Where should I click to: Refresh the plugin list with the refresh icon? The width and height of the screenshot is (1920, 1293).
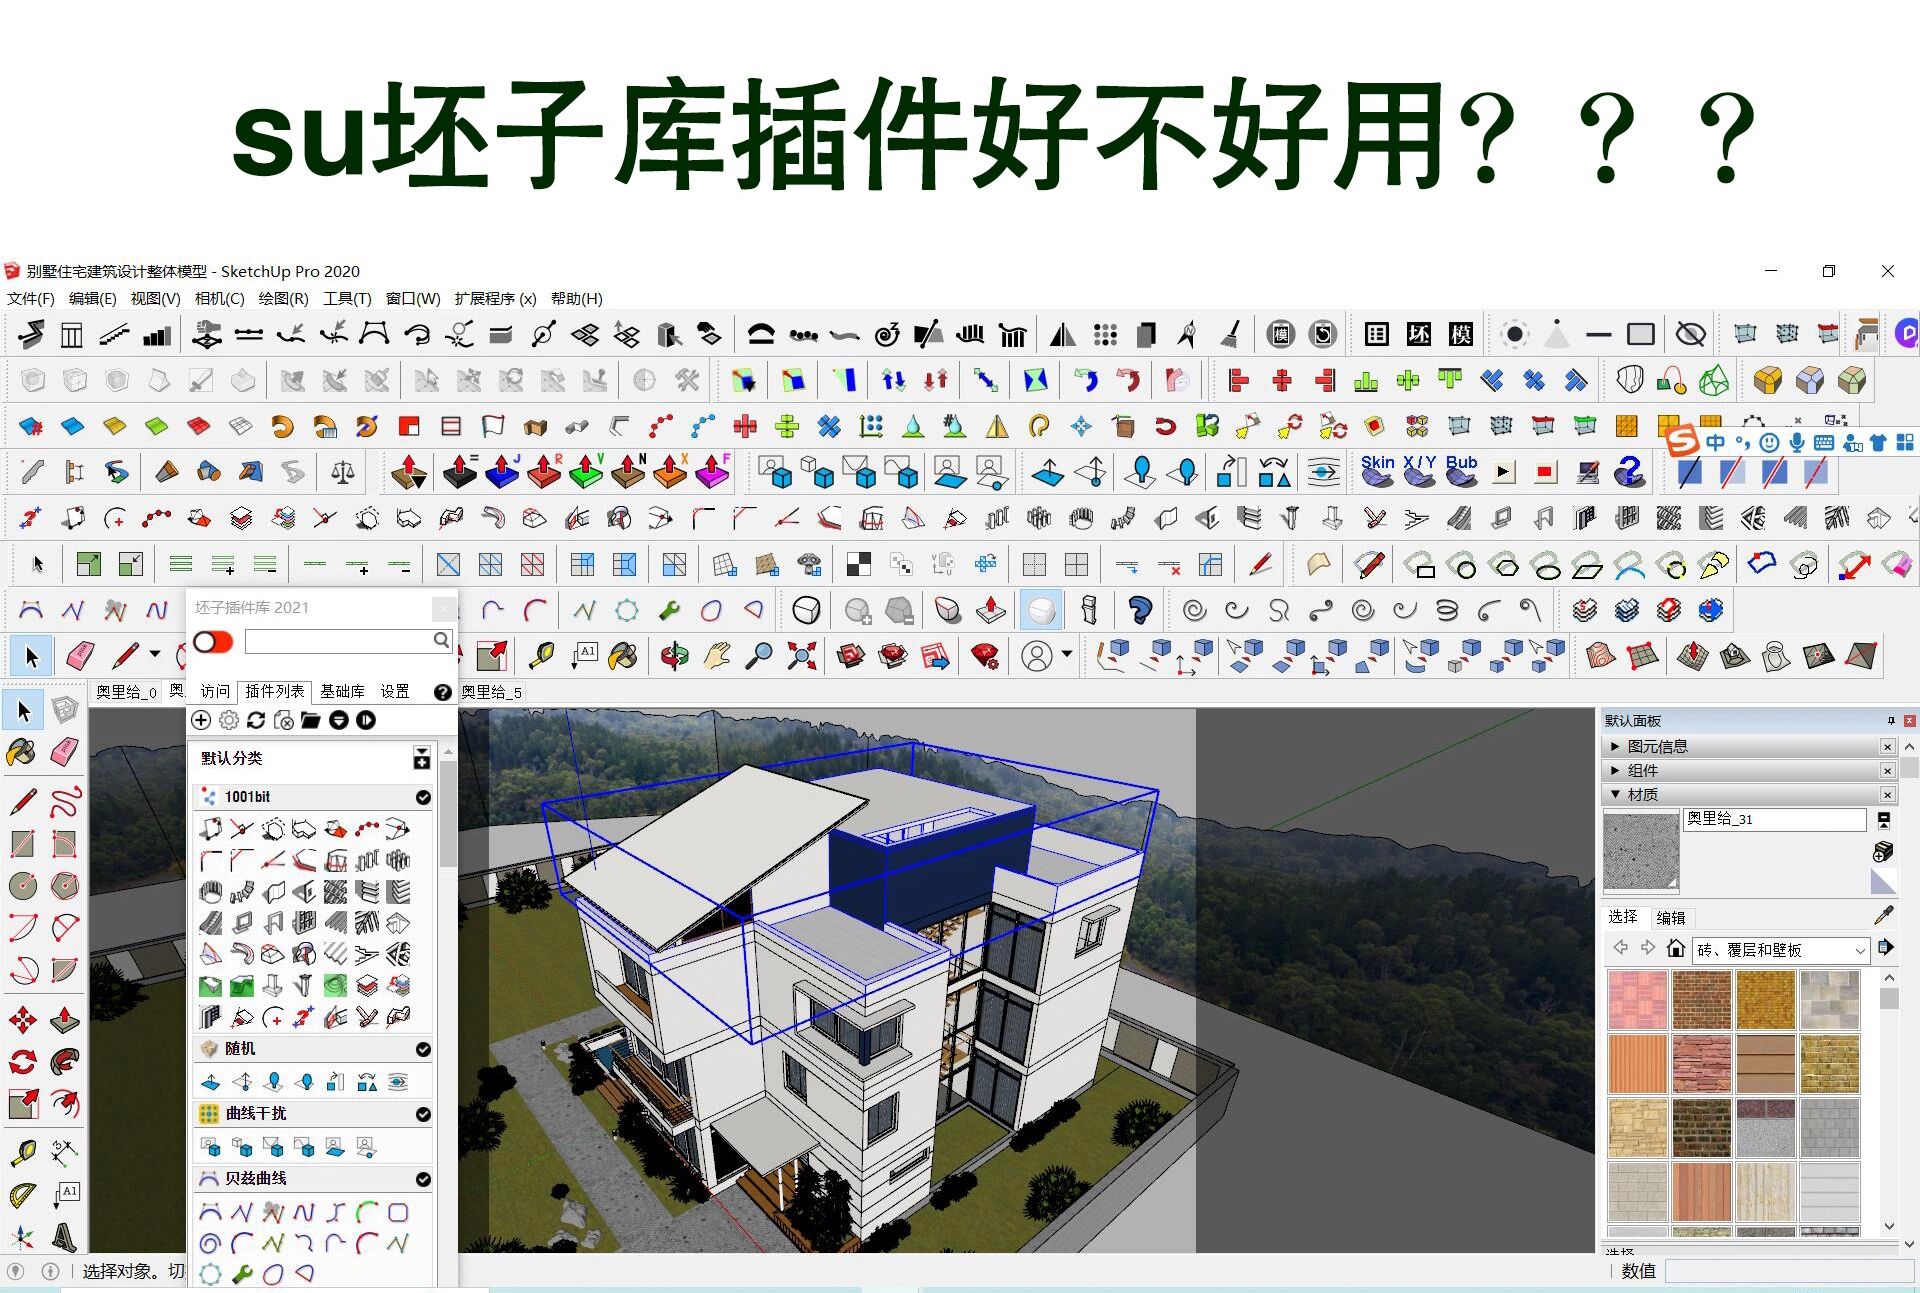257,720
